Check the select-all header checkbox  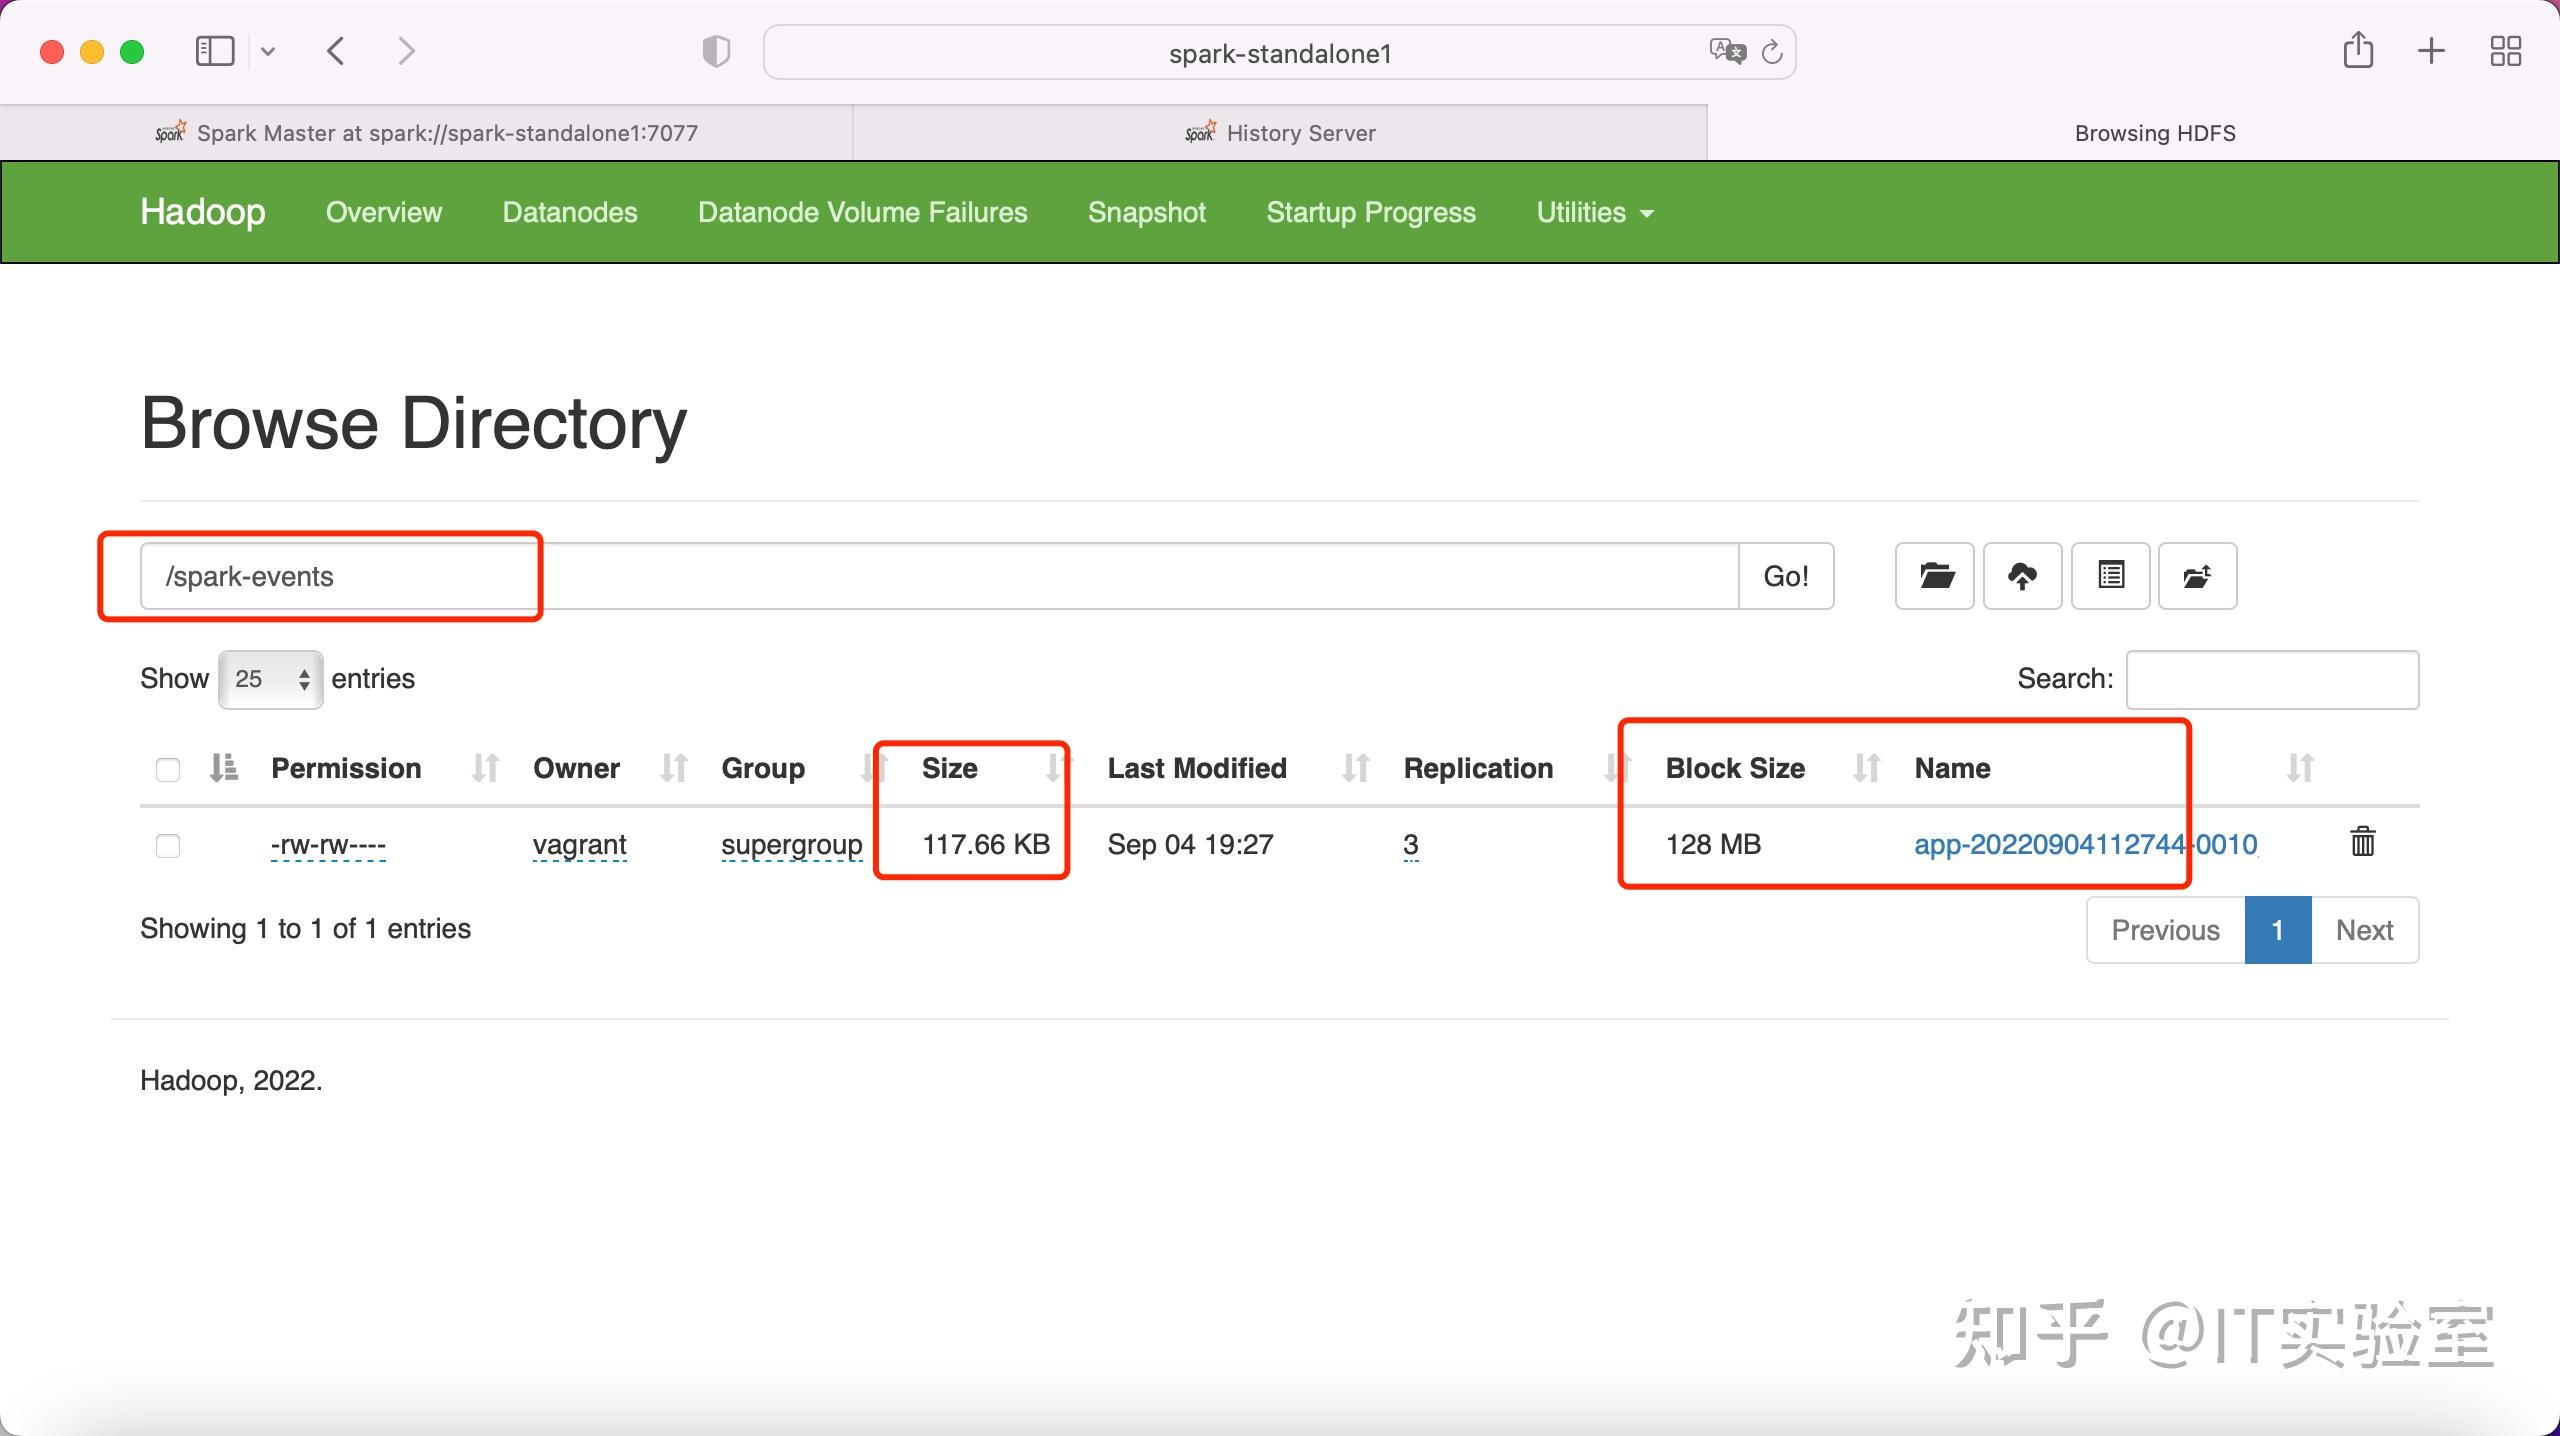(x=168, y=769)
